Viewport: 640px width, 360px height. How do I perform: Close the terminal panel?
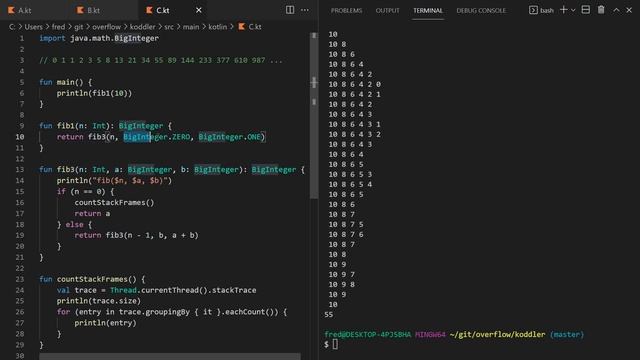coord(629,10)
